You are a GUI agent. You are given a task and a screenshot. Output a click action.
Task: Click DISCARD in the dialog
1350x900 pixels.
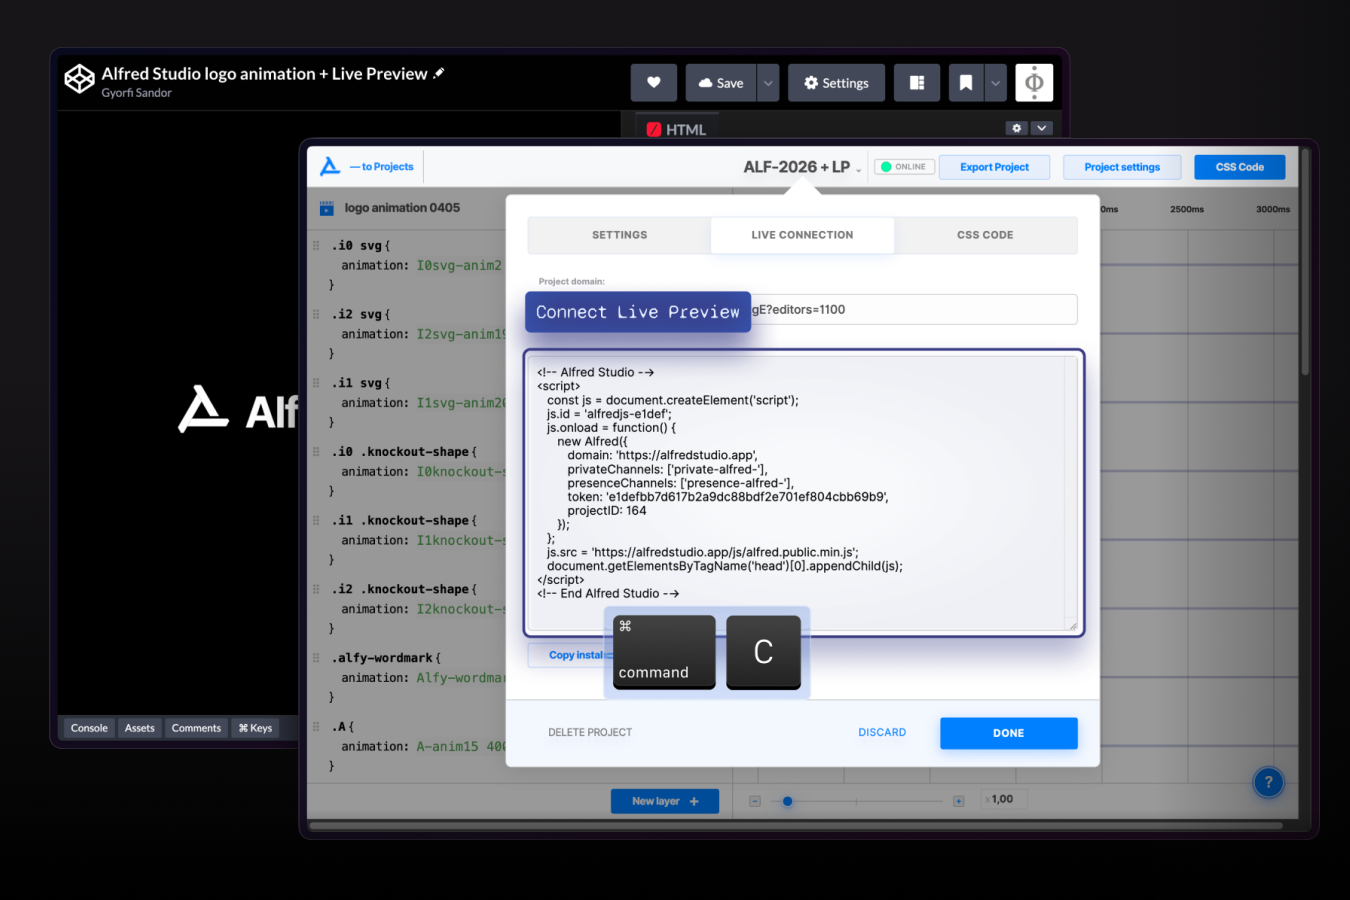click(882, 733)
